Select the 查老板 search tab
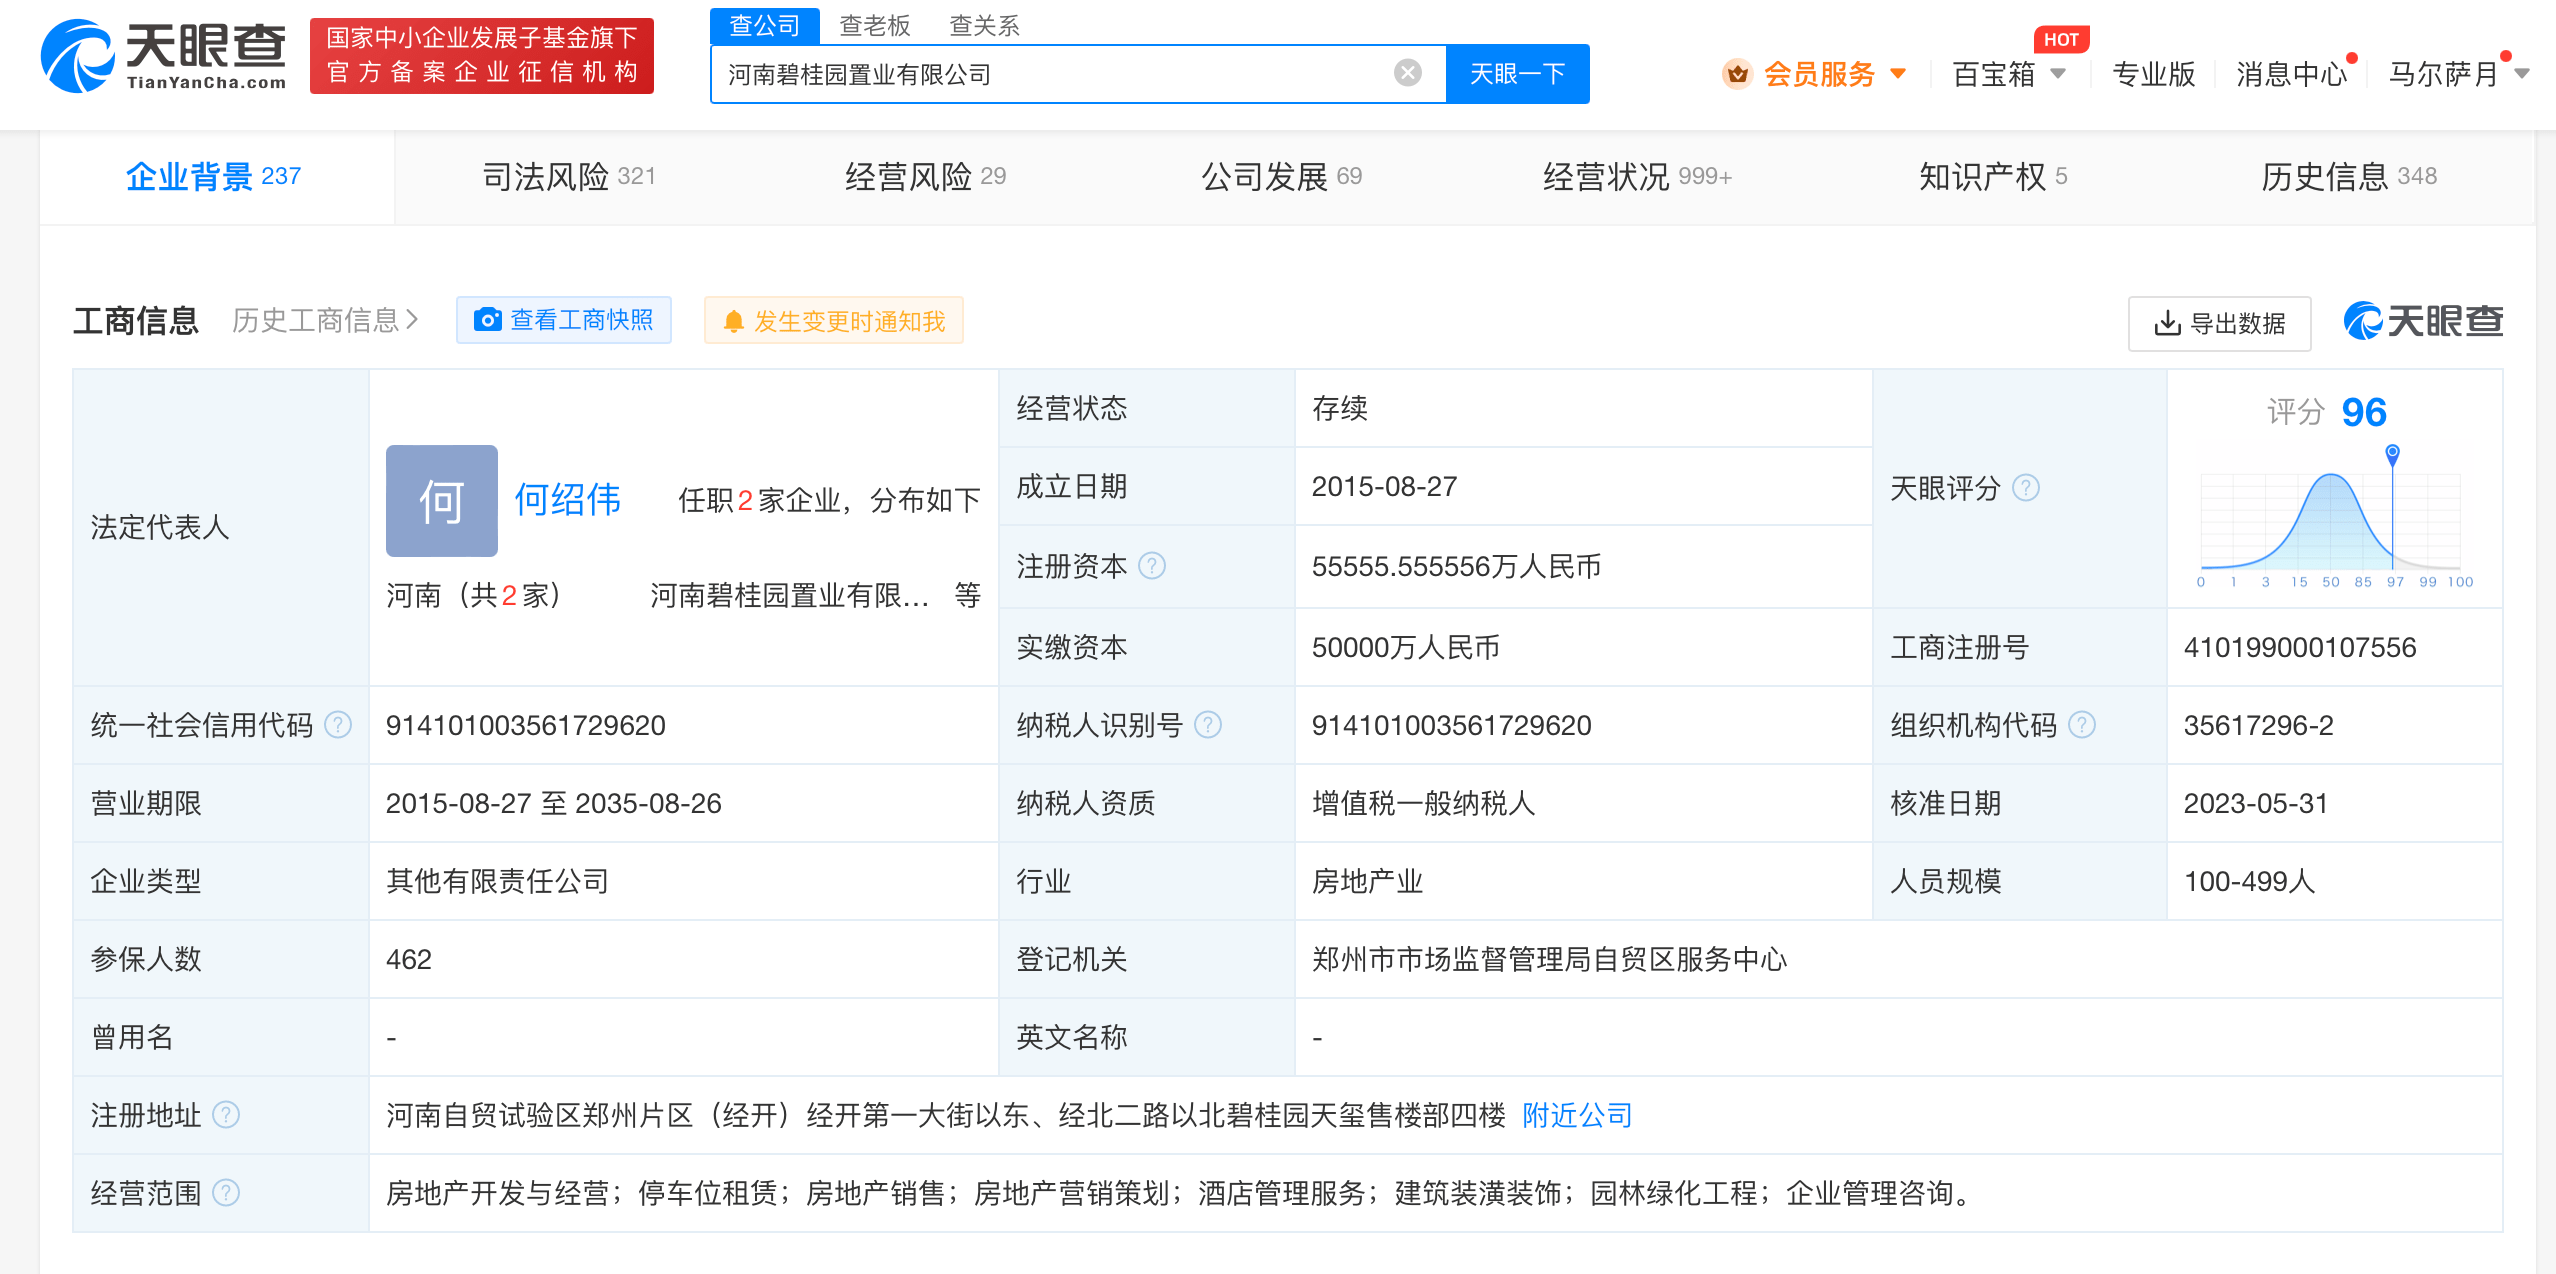This screenshot has width=2556, height=1274. (x=874, y=25)
